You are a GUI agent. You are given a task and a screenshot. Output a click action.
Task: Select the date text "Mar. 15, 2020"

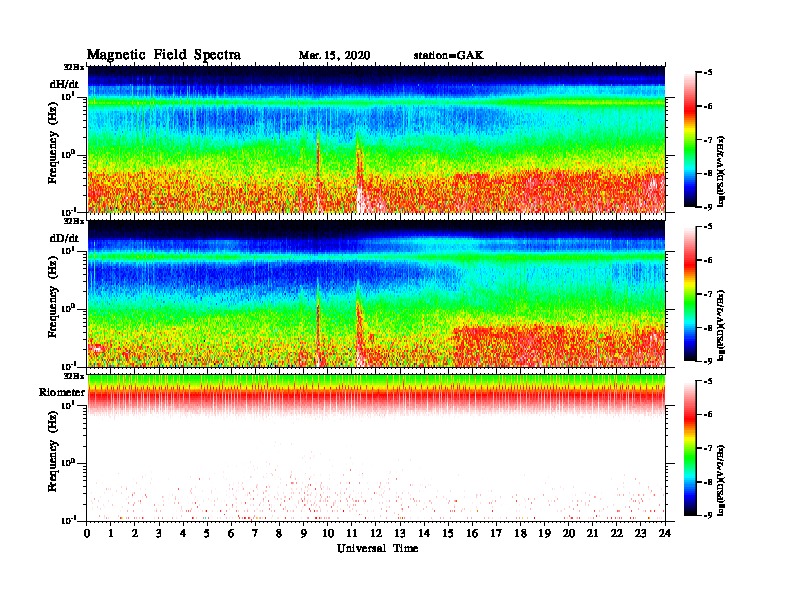(x=334, y=56)
